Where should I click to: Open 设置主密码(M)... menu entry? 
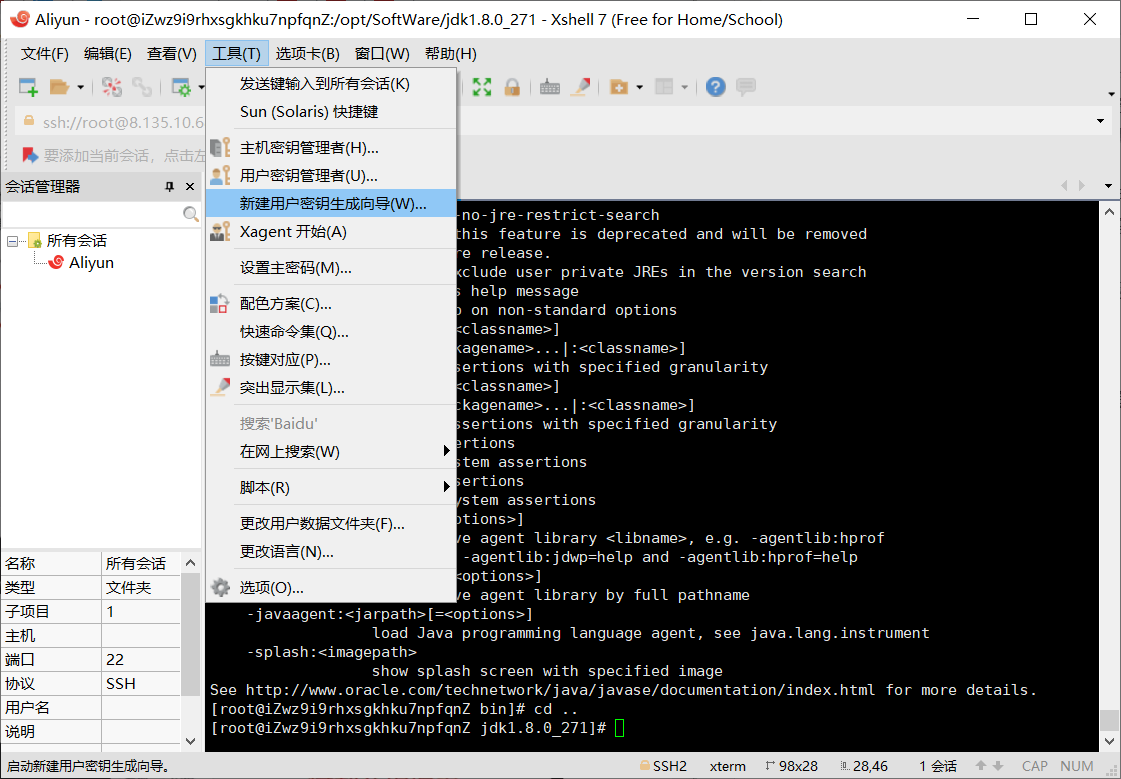[x=331, y=268]
